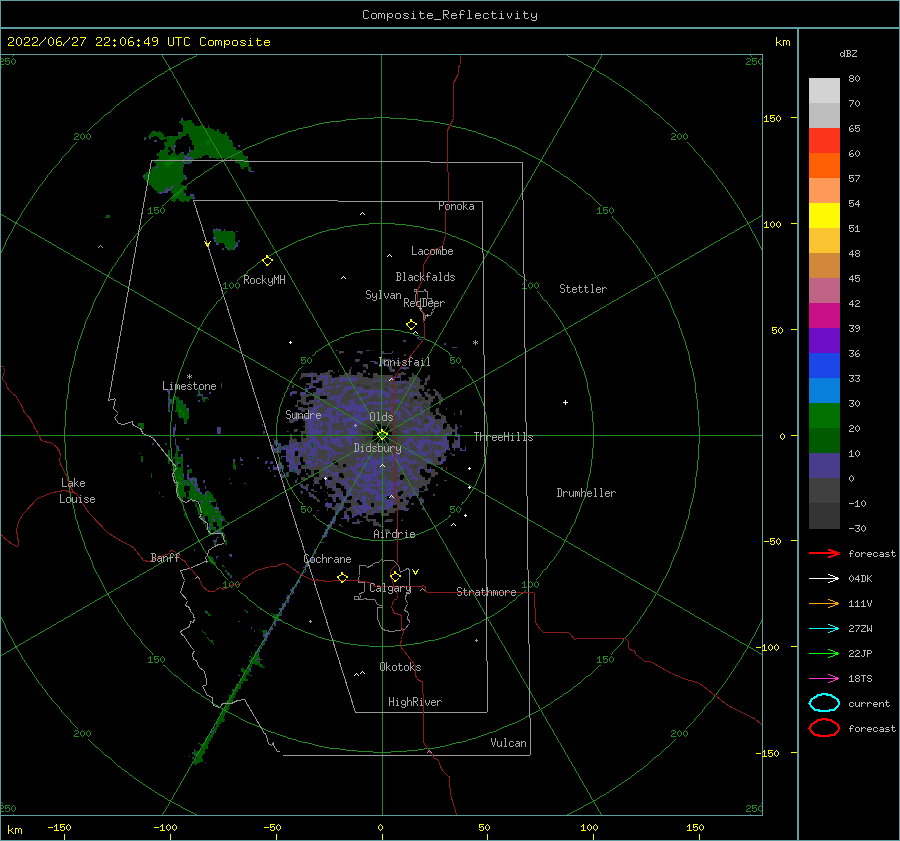
Task: Click the Lacombe city label
Action: coord(432,251)
